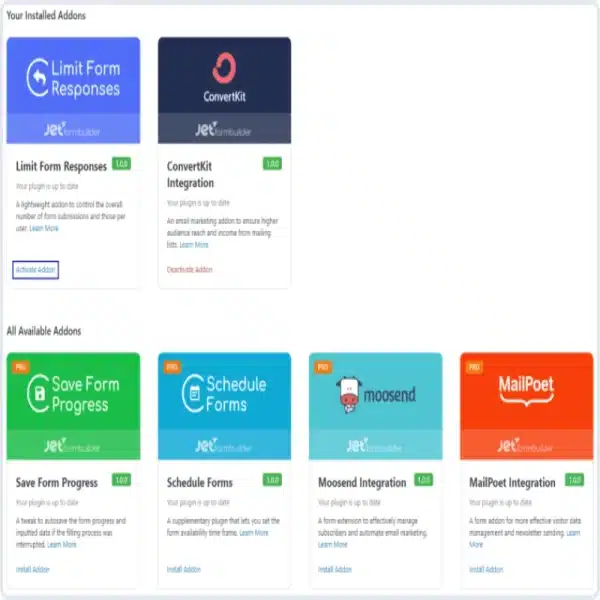This screenshot has height=600, width=600.
Task: Click the Save Form Progress lock icon
Action: coord(35,394)
